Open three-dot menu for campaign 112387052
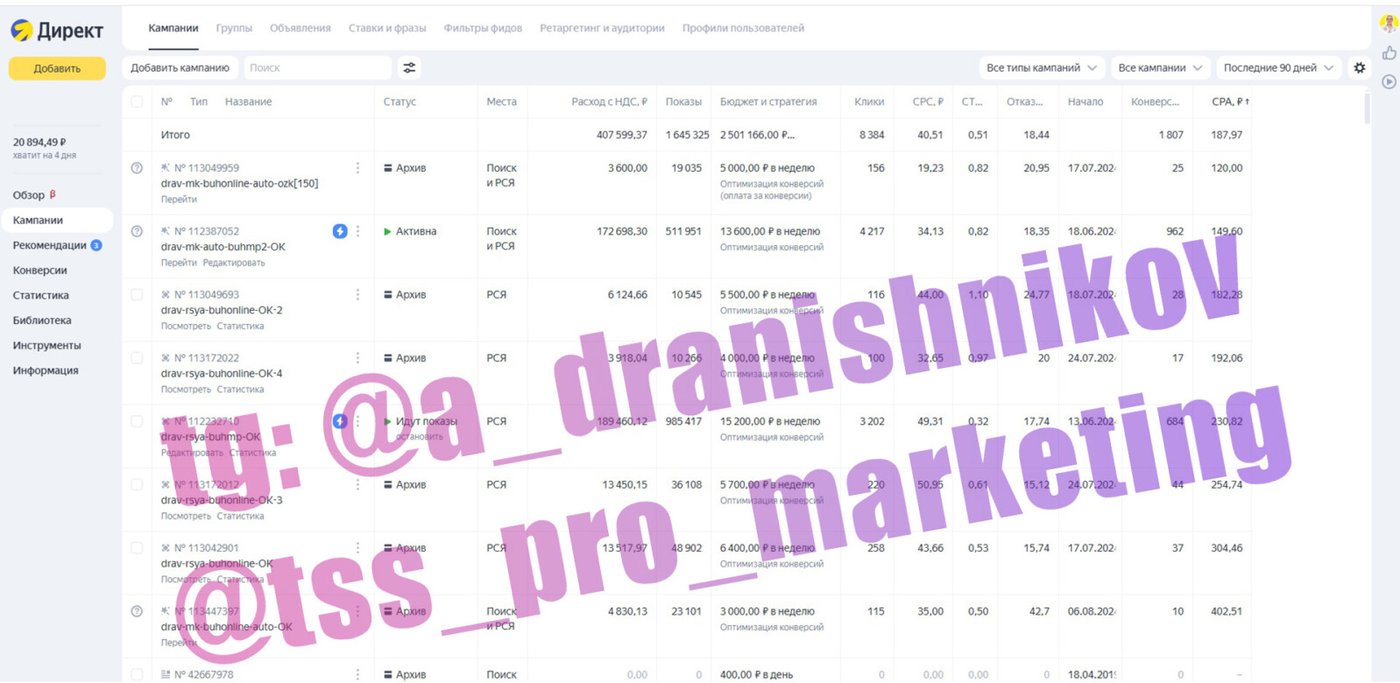 coord(358,231)
